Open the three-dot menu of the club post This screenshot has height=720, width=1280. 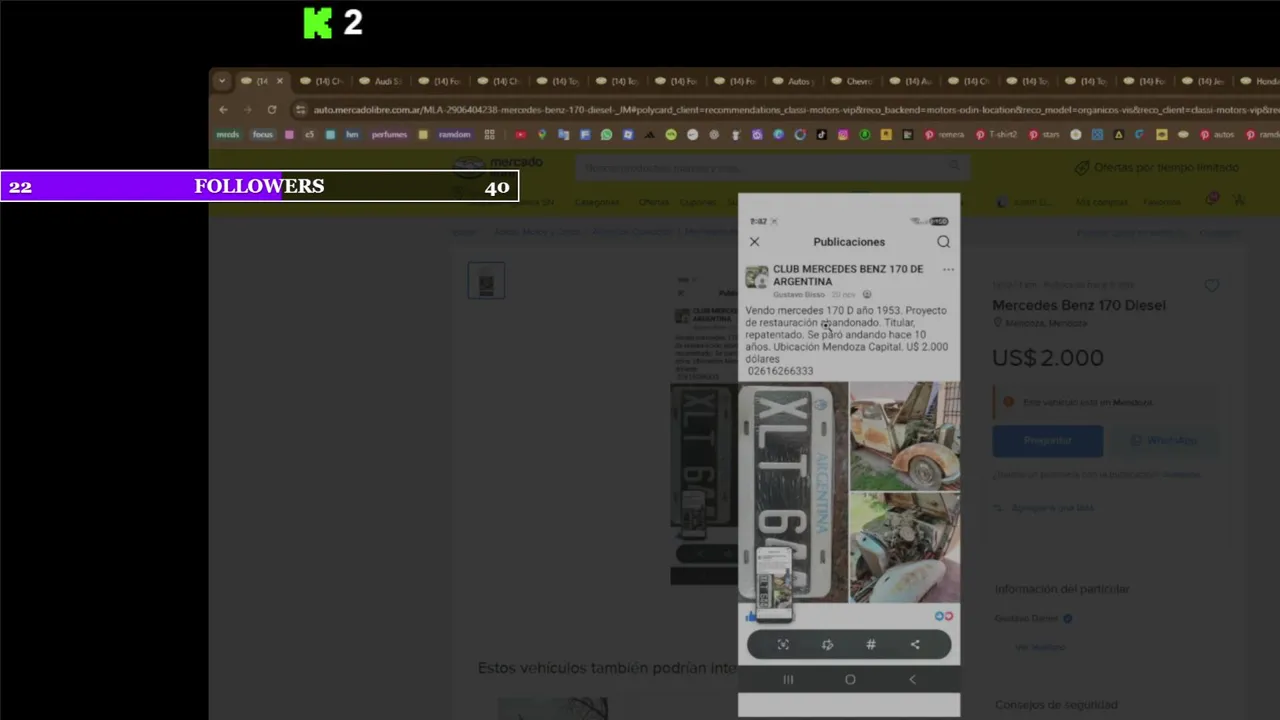click(x=948, y=270)
